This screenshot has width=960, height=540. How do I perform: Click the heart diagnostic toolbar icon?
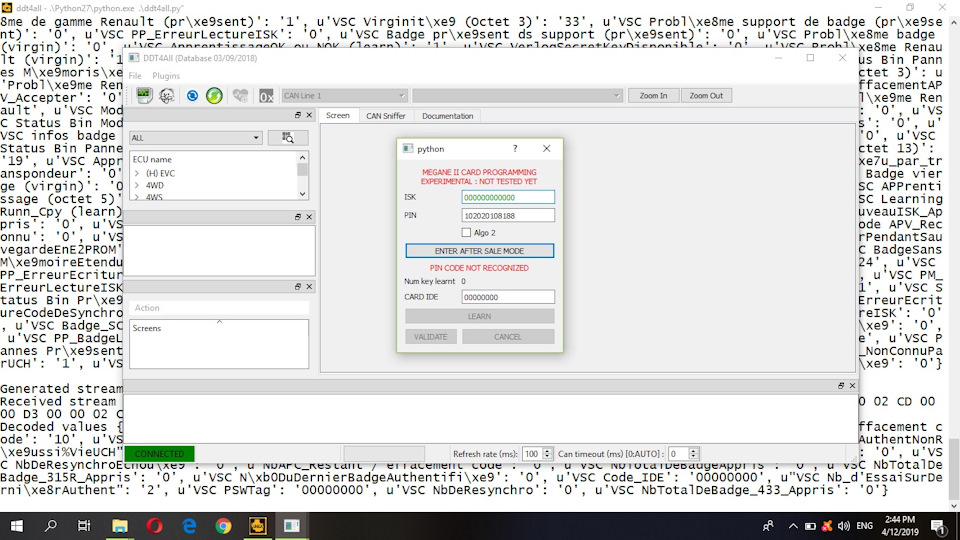pos(240,96)
